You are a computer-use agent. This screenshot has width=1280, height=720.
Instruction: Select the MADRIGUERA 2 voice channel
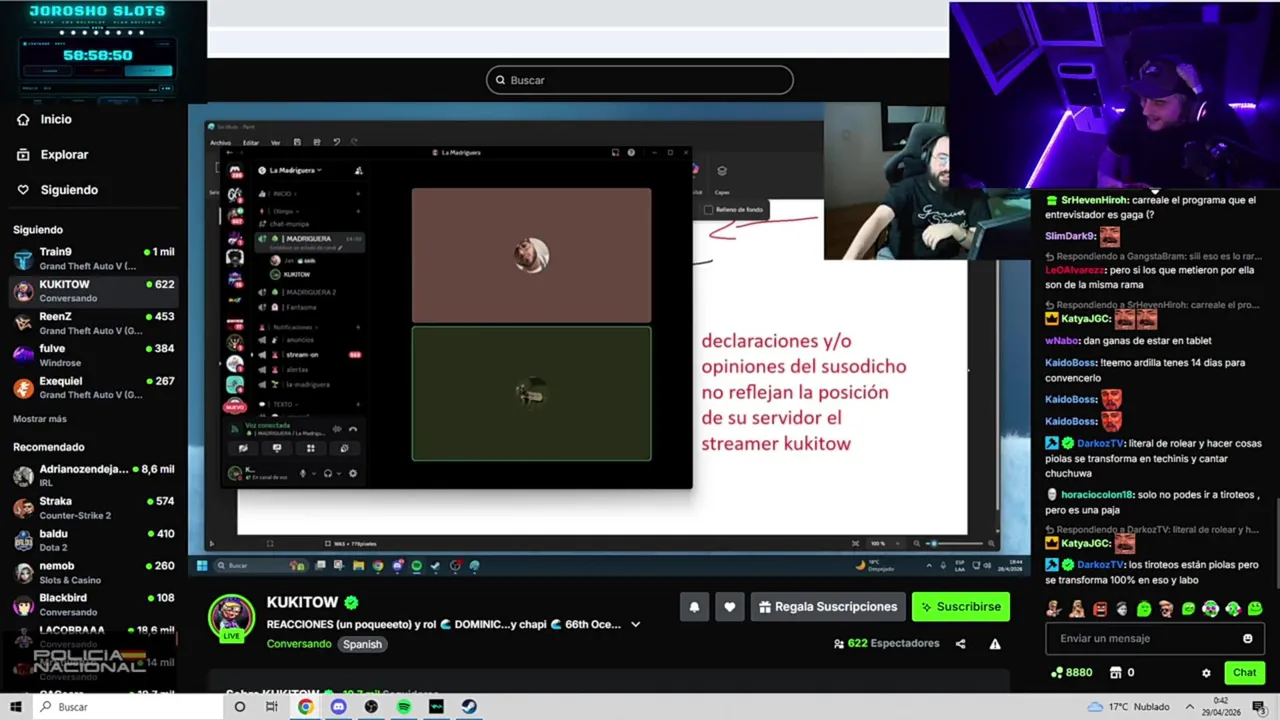[310, 292]
